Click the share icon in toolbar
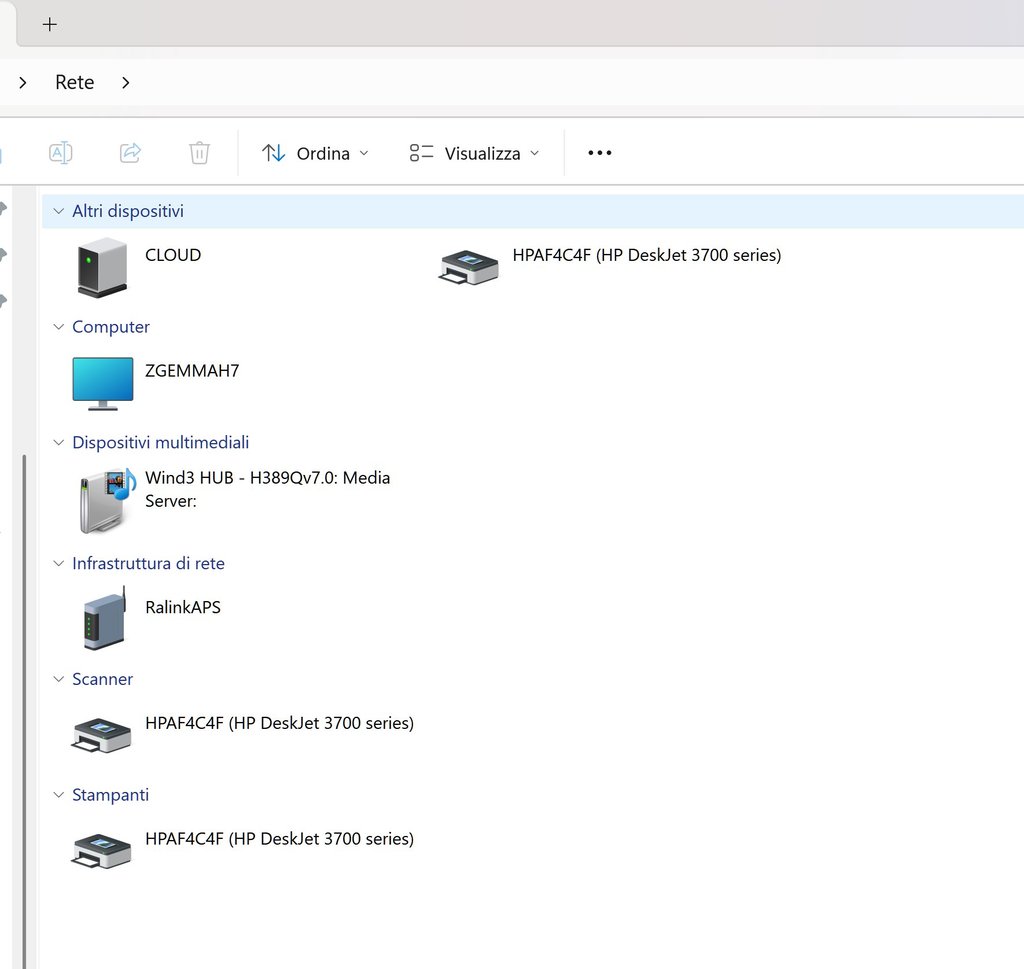The height and width of the screenshot is (969, 1024). pyautogui.click(x=130, y=153)
